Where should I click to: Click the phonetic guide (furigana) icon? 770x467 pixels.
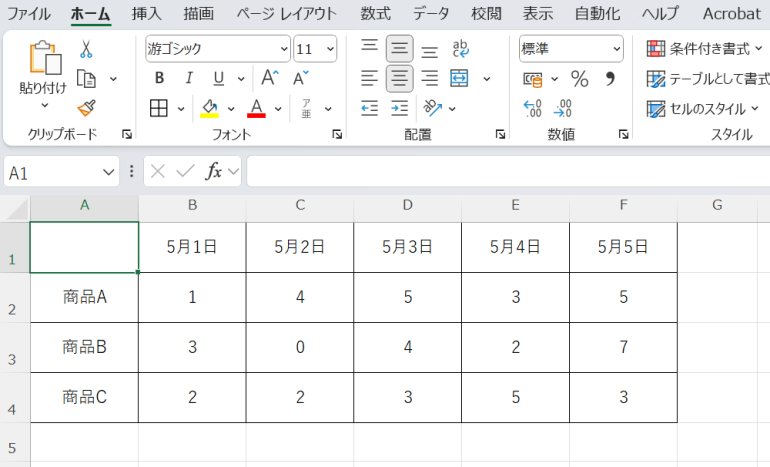coord(306,108)
